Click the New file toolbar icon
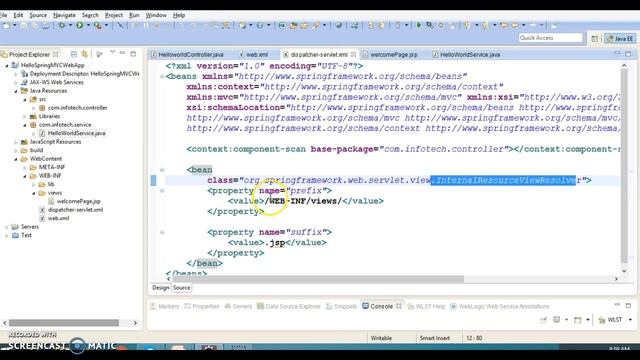The width and height of the screenshot is (640, 360). (7, 25)
